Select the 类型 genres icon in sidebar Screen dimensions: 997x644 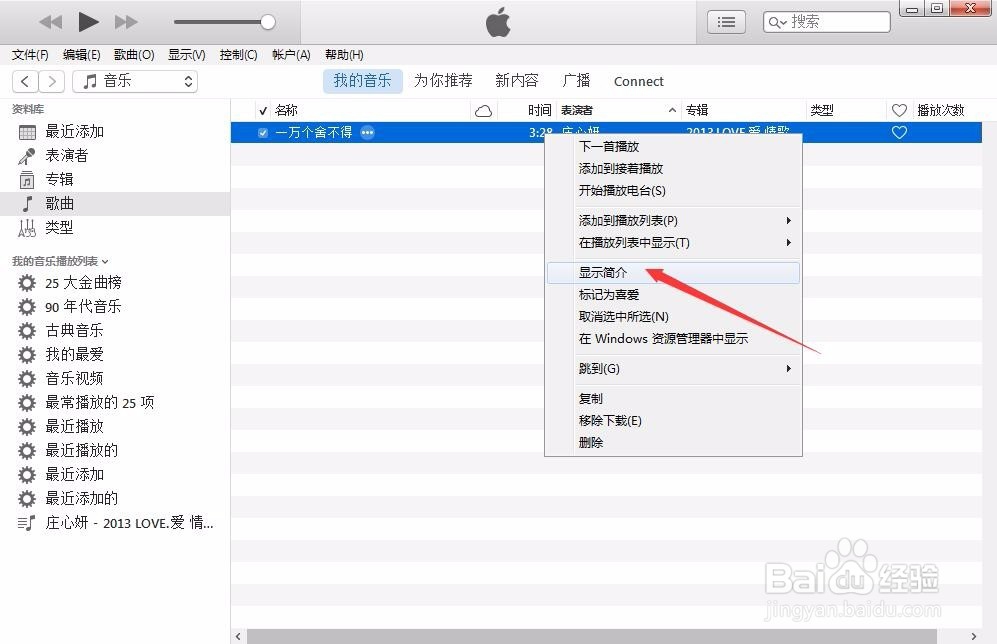pyautogui.click(x=28, y=227)
